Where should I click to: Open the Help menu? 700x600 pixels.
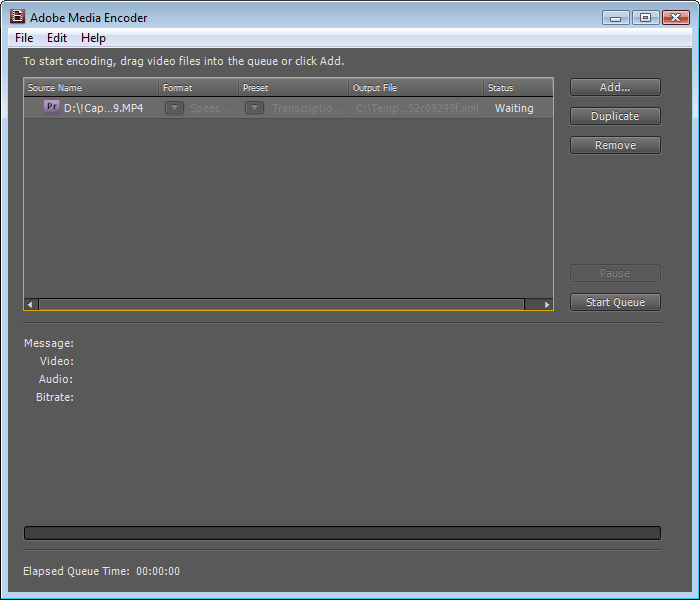[93, 38]
